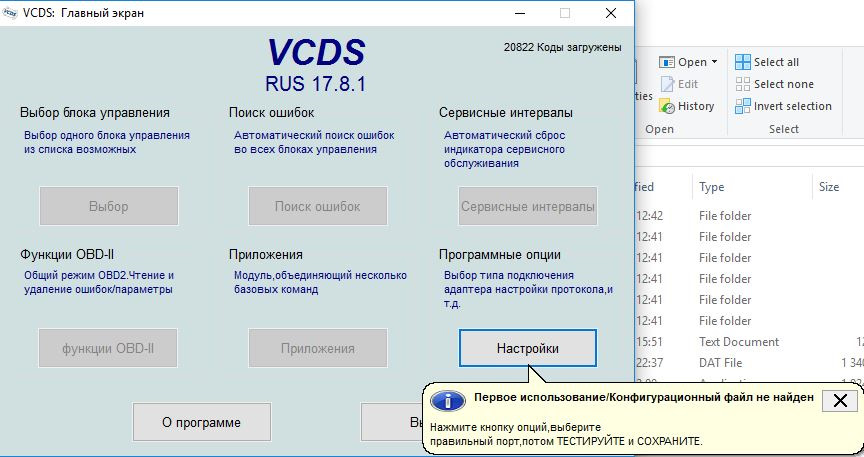Image resolution: width=864 pixels, height=457 pixels.
Task: Select the Text Document row in Explorer
Action: pos(749,342)
